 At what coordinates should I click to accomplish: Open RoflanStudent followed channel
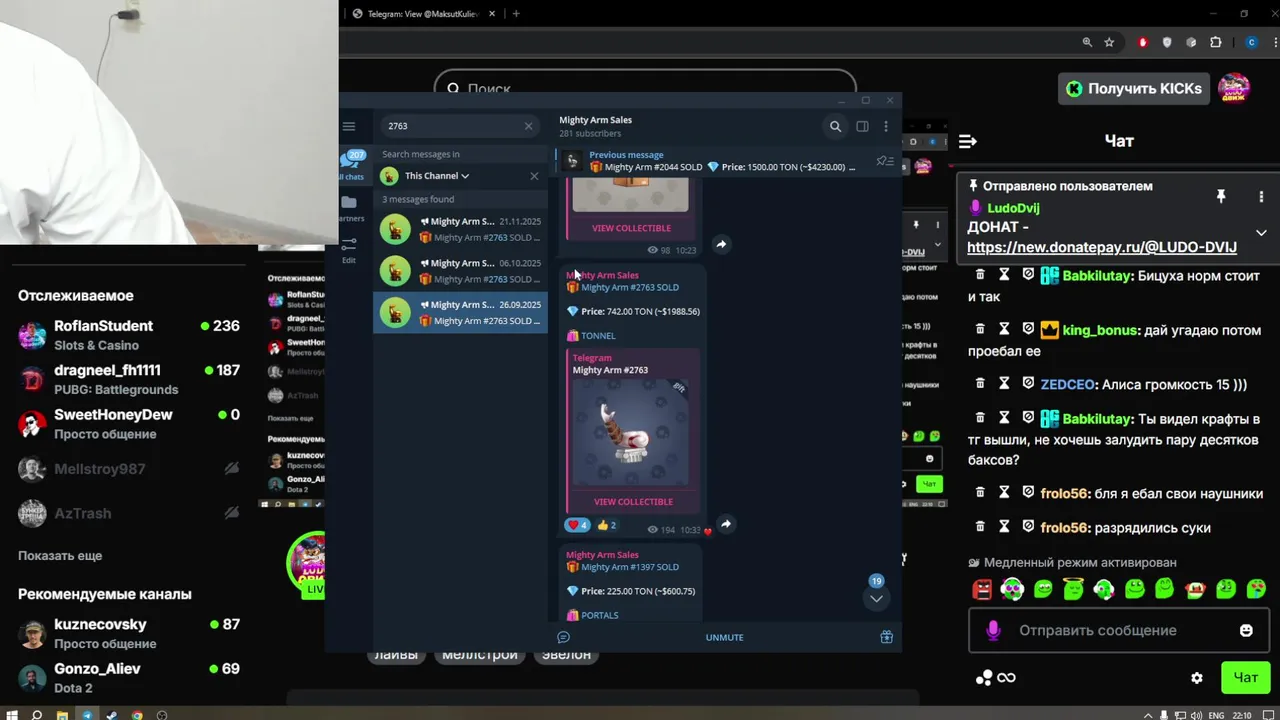(128, 335)
